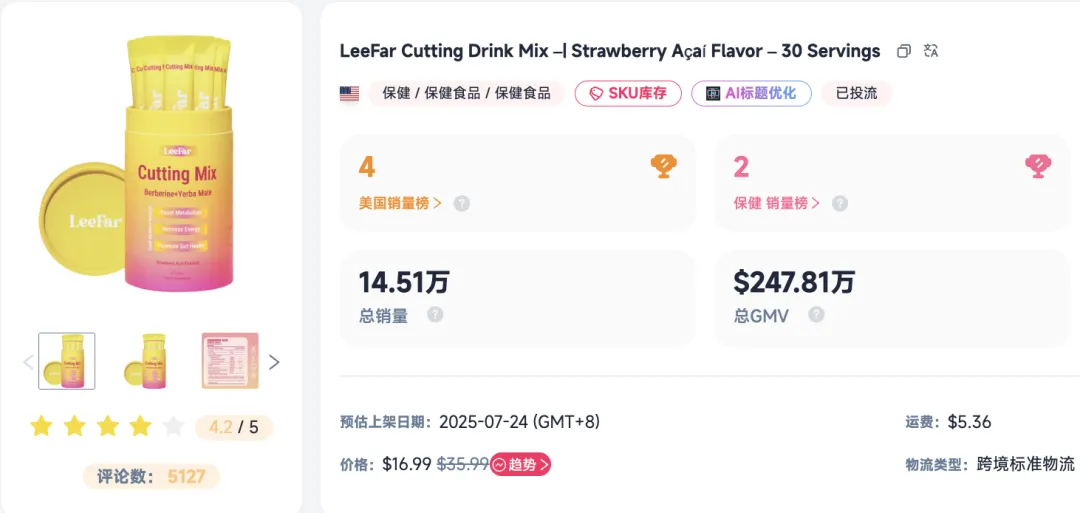Expand the 趋势 price trend button
The height and width of the screenshot is (513, 1080).
click(521, 464)
